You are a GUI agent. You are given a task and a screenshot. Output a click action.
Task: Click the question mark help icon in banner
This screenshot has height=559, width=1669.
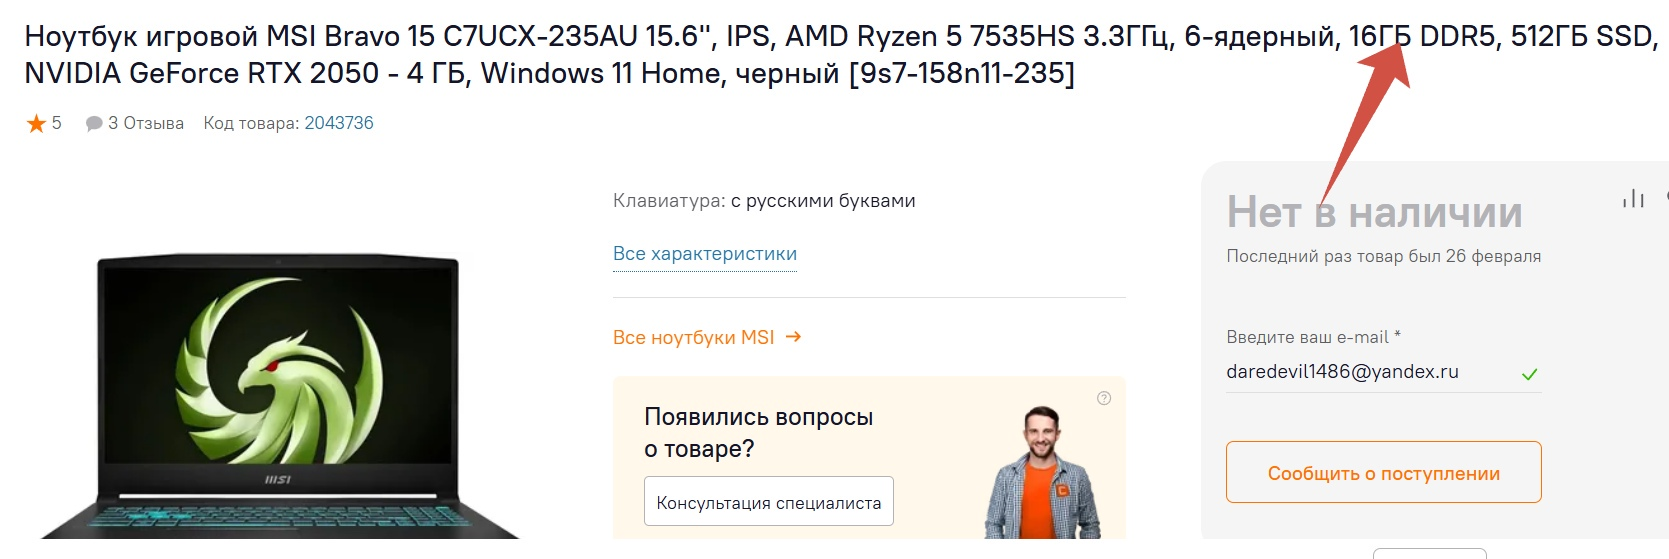[x=1104, y=398]
